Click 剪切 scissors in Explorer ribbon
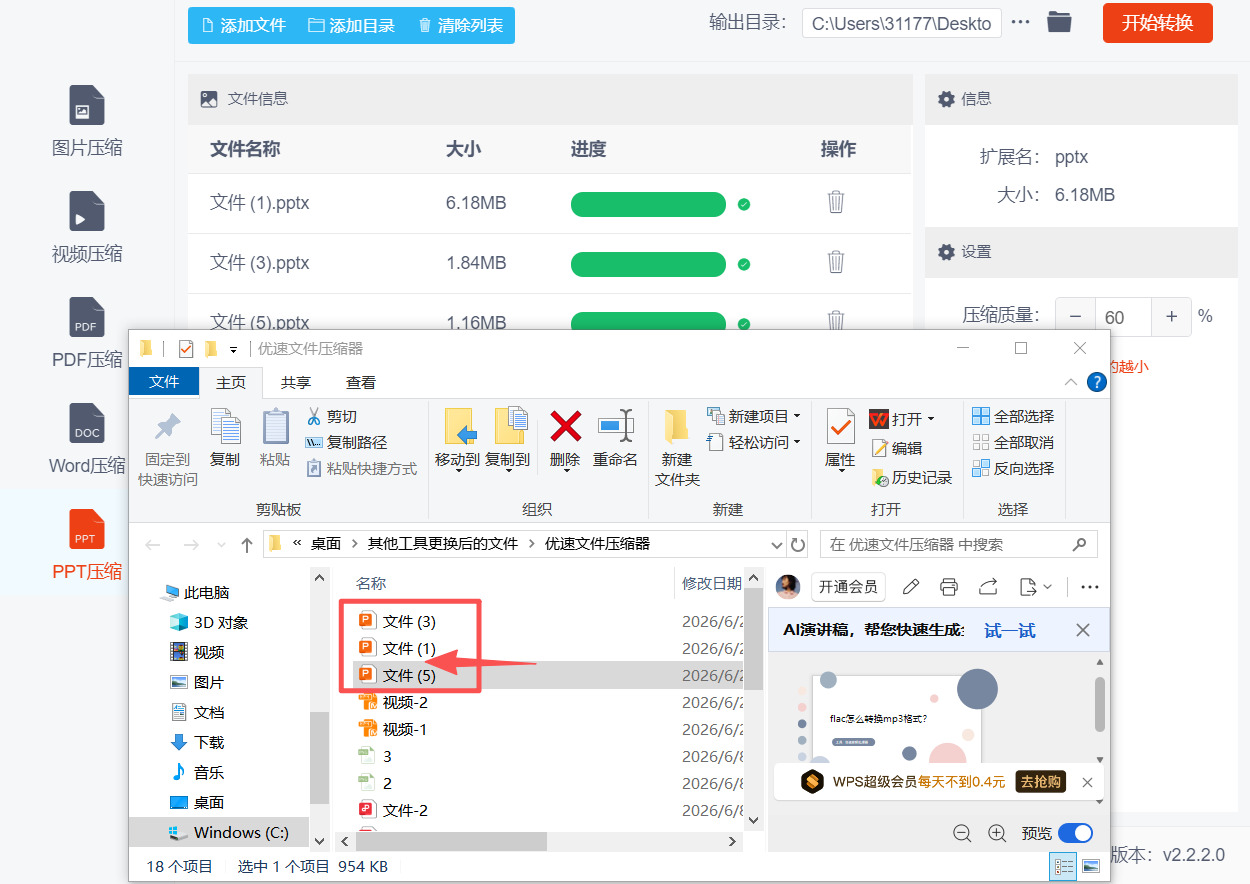This screenshot has width=1250, height=884. [x=331, y=416]
